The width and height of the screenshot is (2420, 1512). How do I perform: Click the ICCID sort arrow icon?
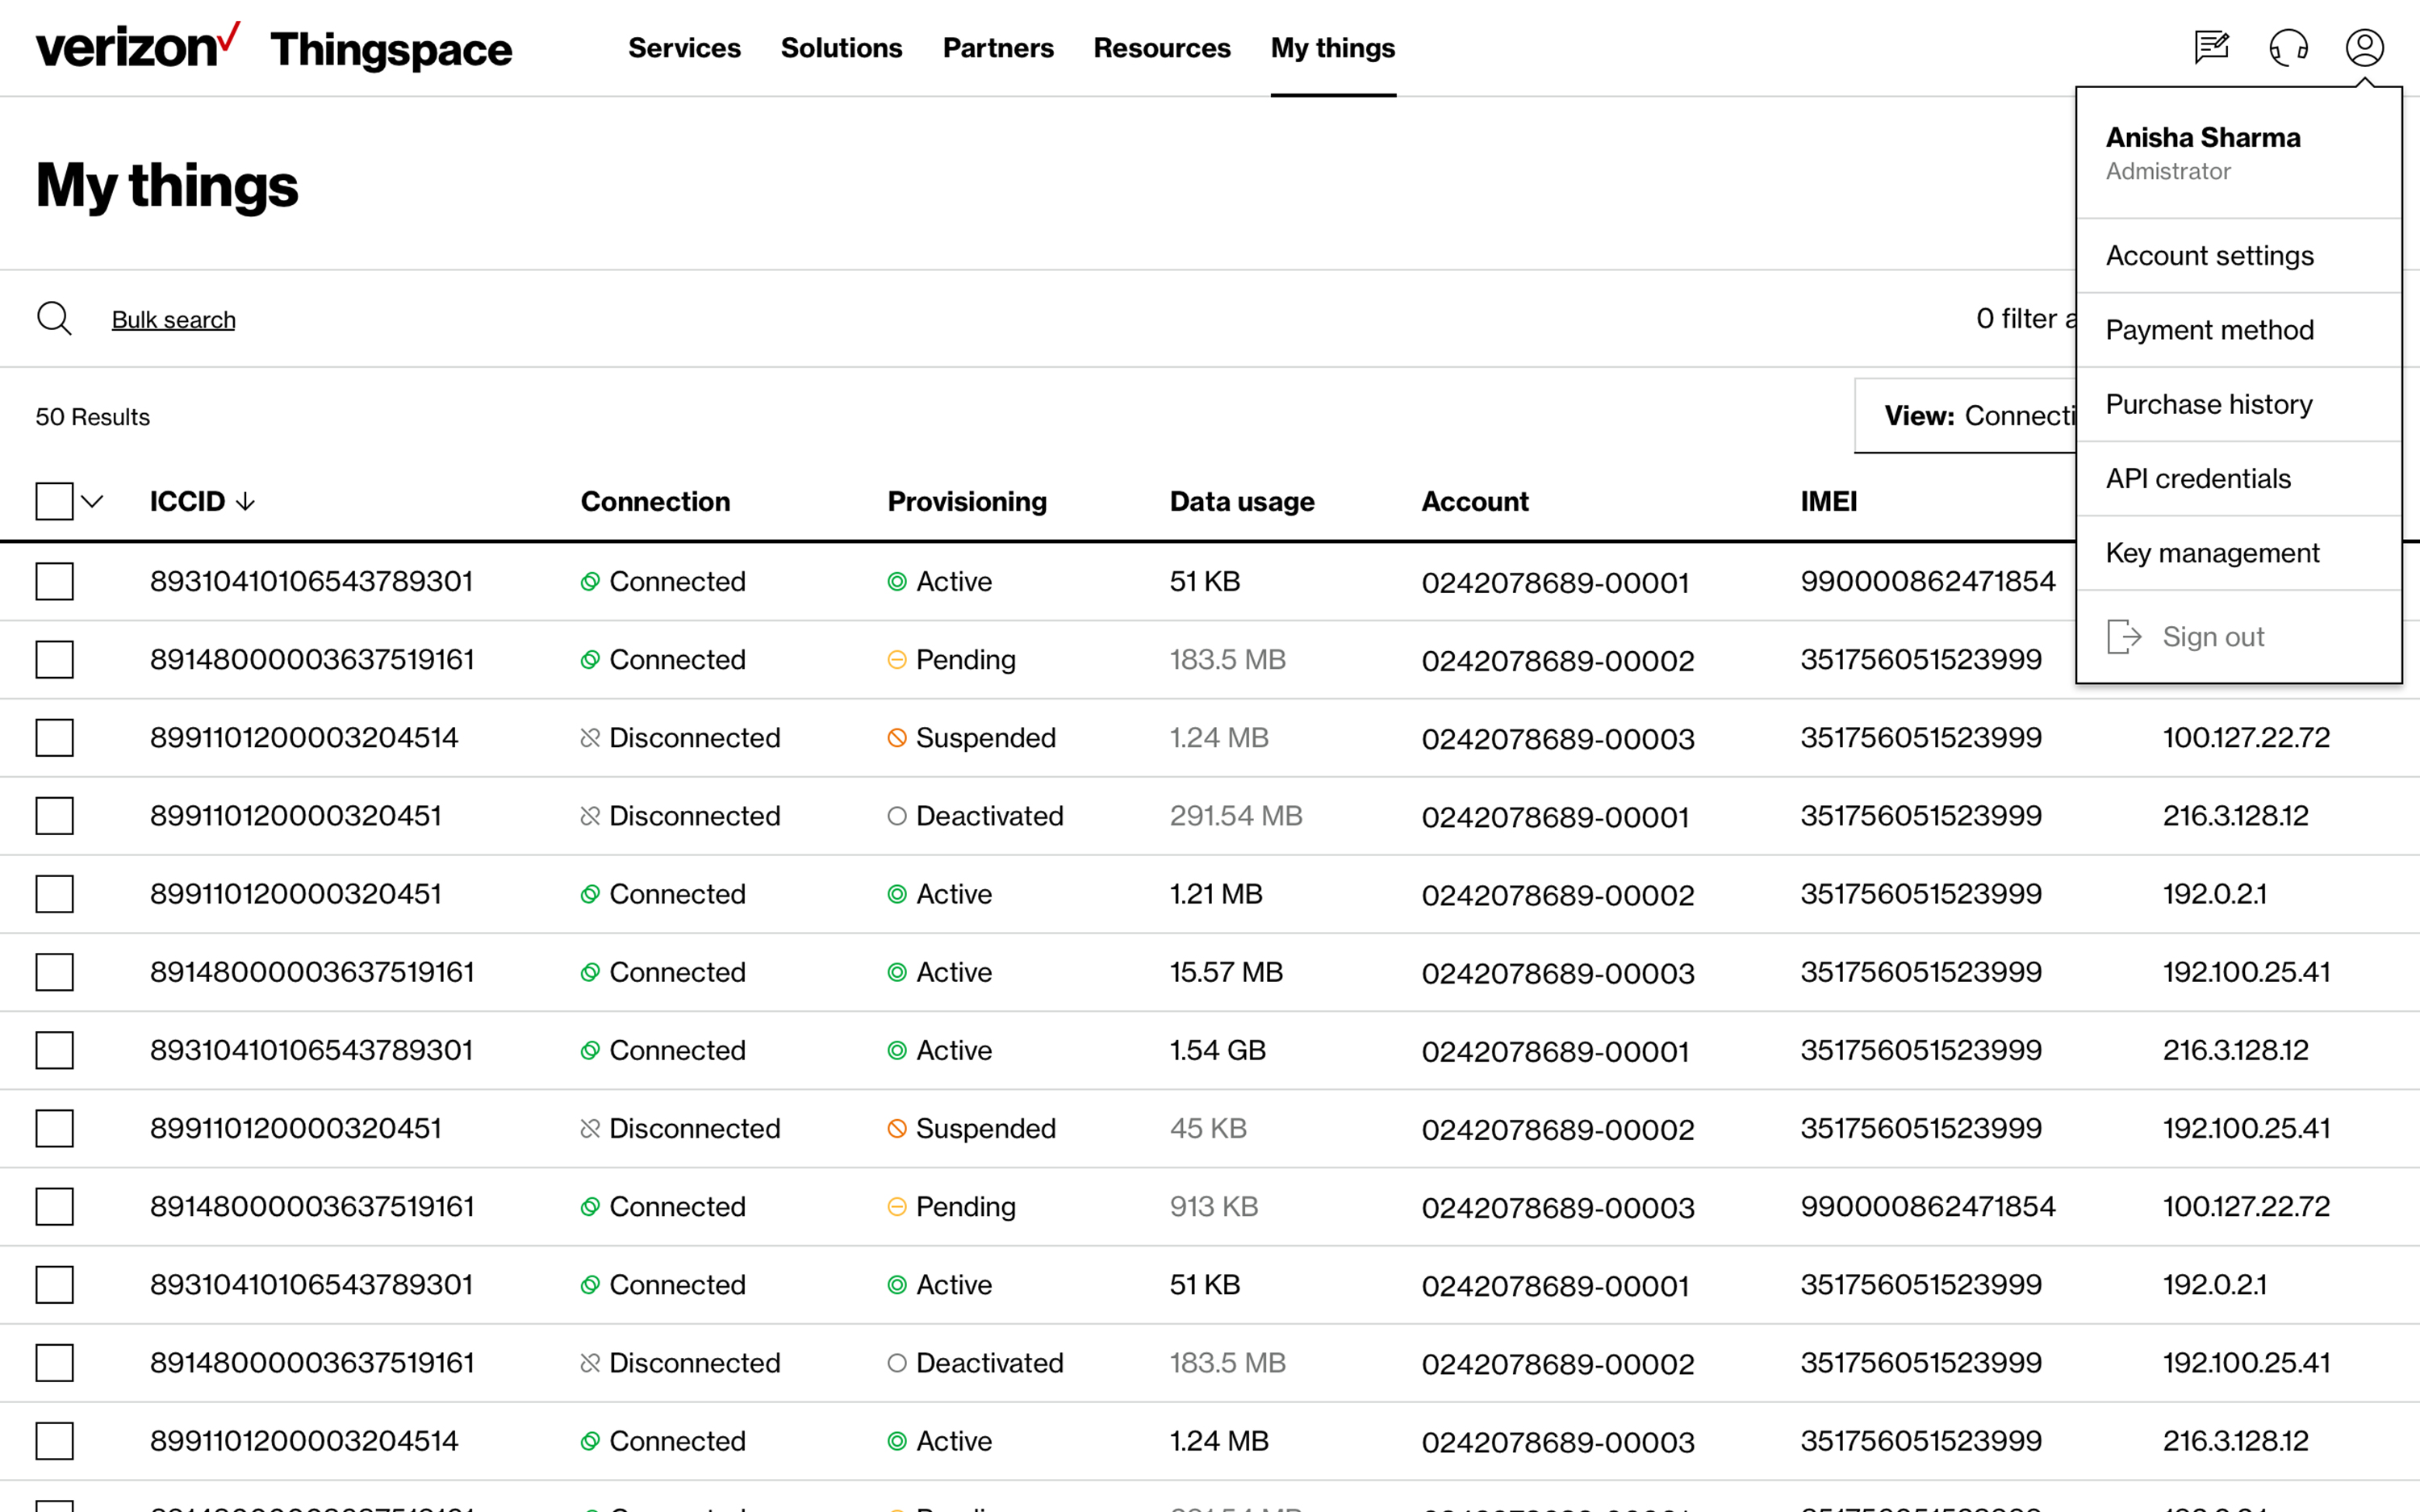point(246,501)
